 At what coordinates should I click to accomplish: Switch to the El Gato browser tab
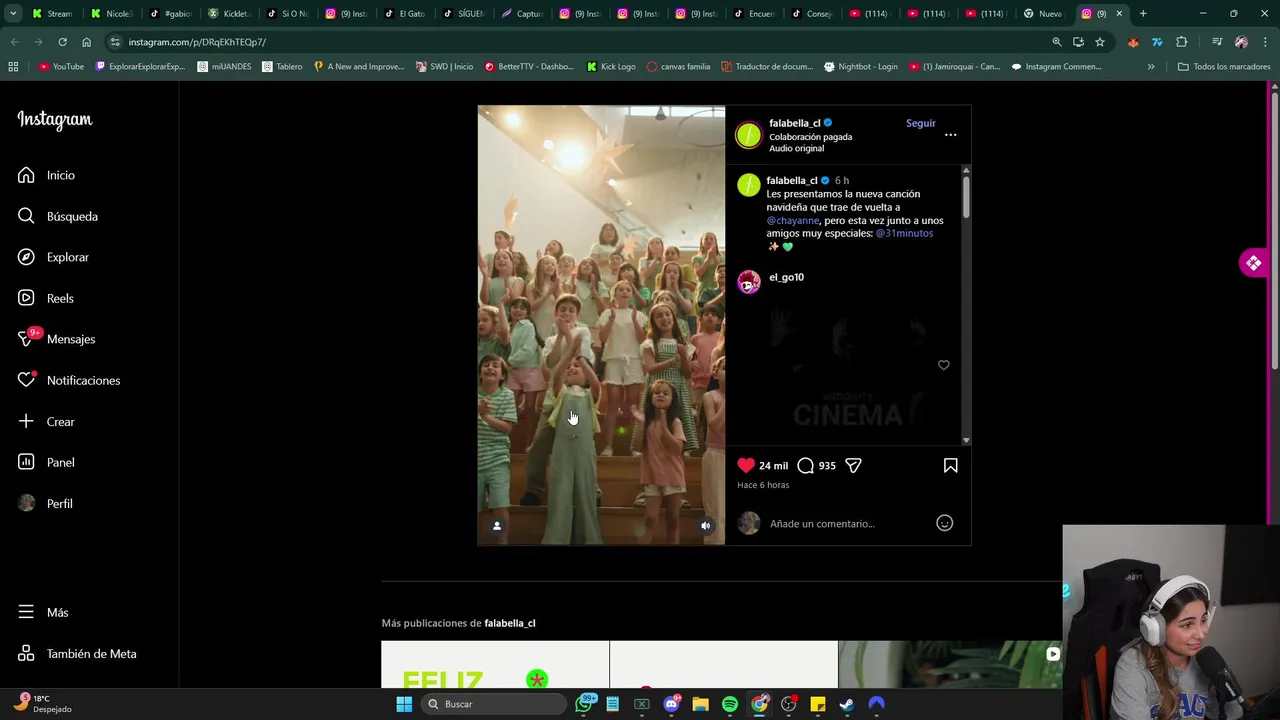click(x=404, y=14)
